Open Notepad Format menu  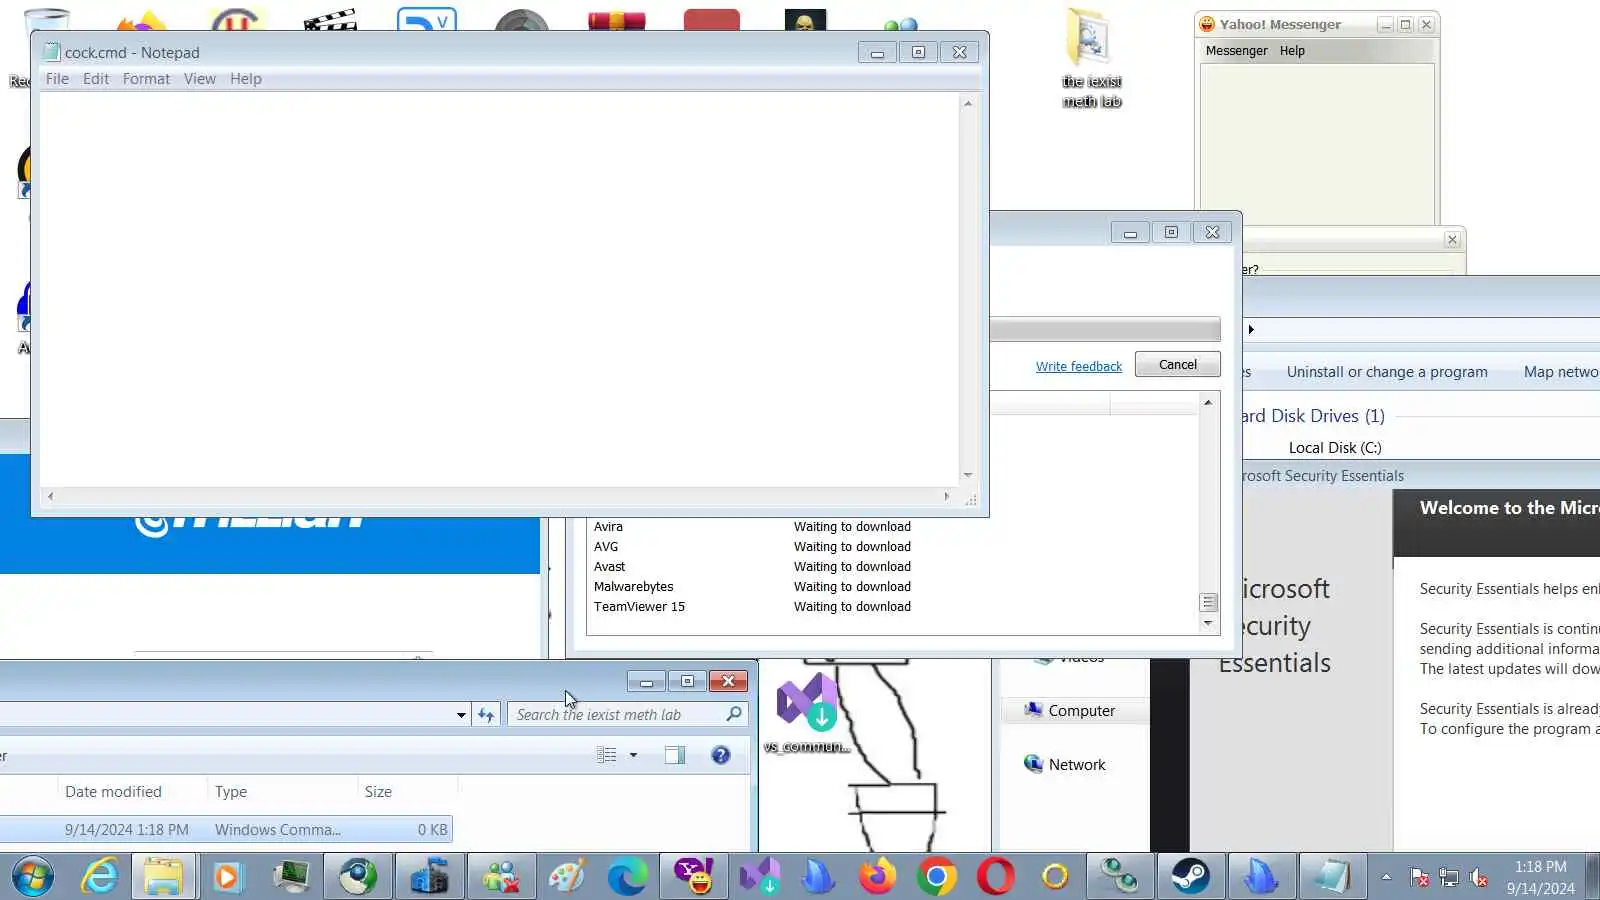point(146,79)
